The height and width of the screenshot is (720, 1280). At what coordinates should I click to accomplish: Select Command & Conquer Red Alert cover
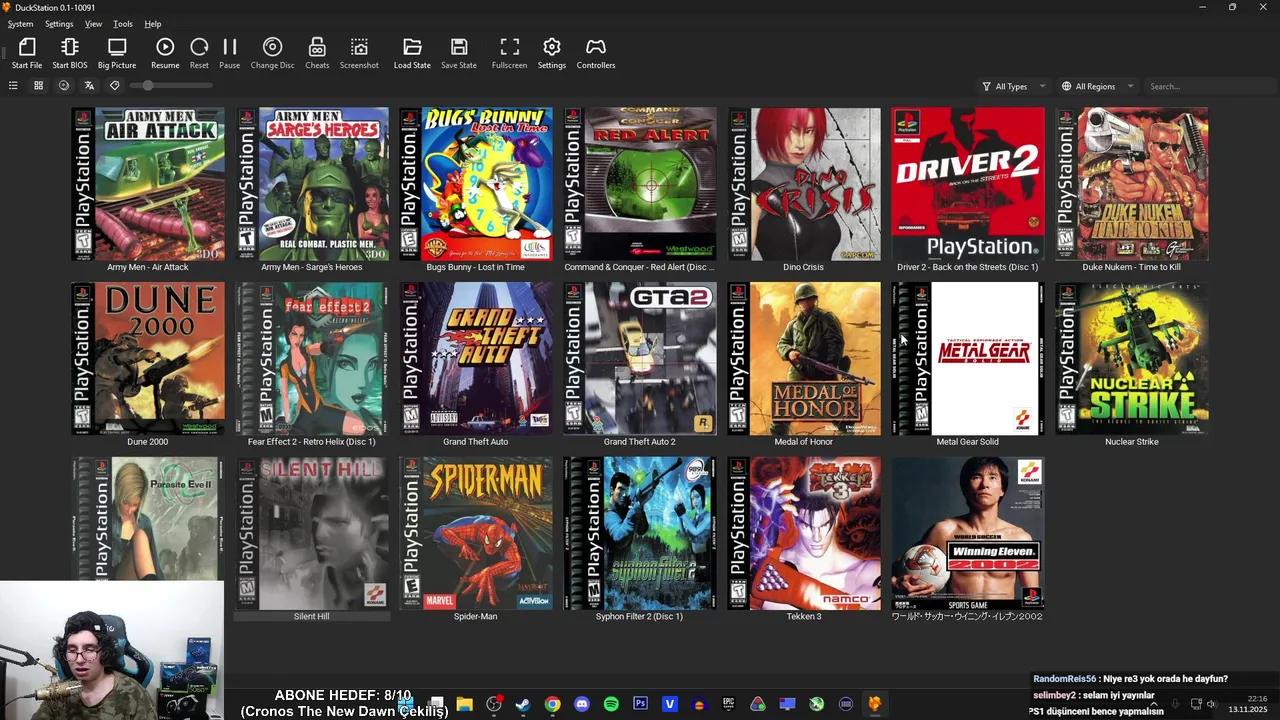click(640, 184)
